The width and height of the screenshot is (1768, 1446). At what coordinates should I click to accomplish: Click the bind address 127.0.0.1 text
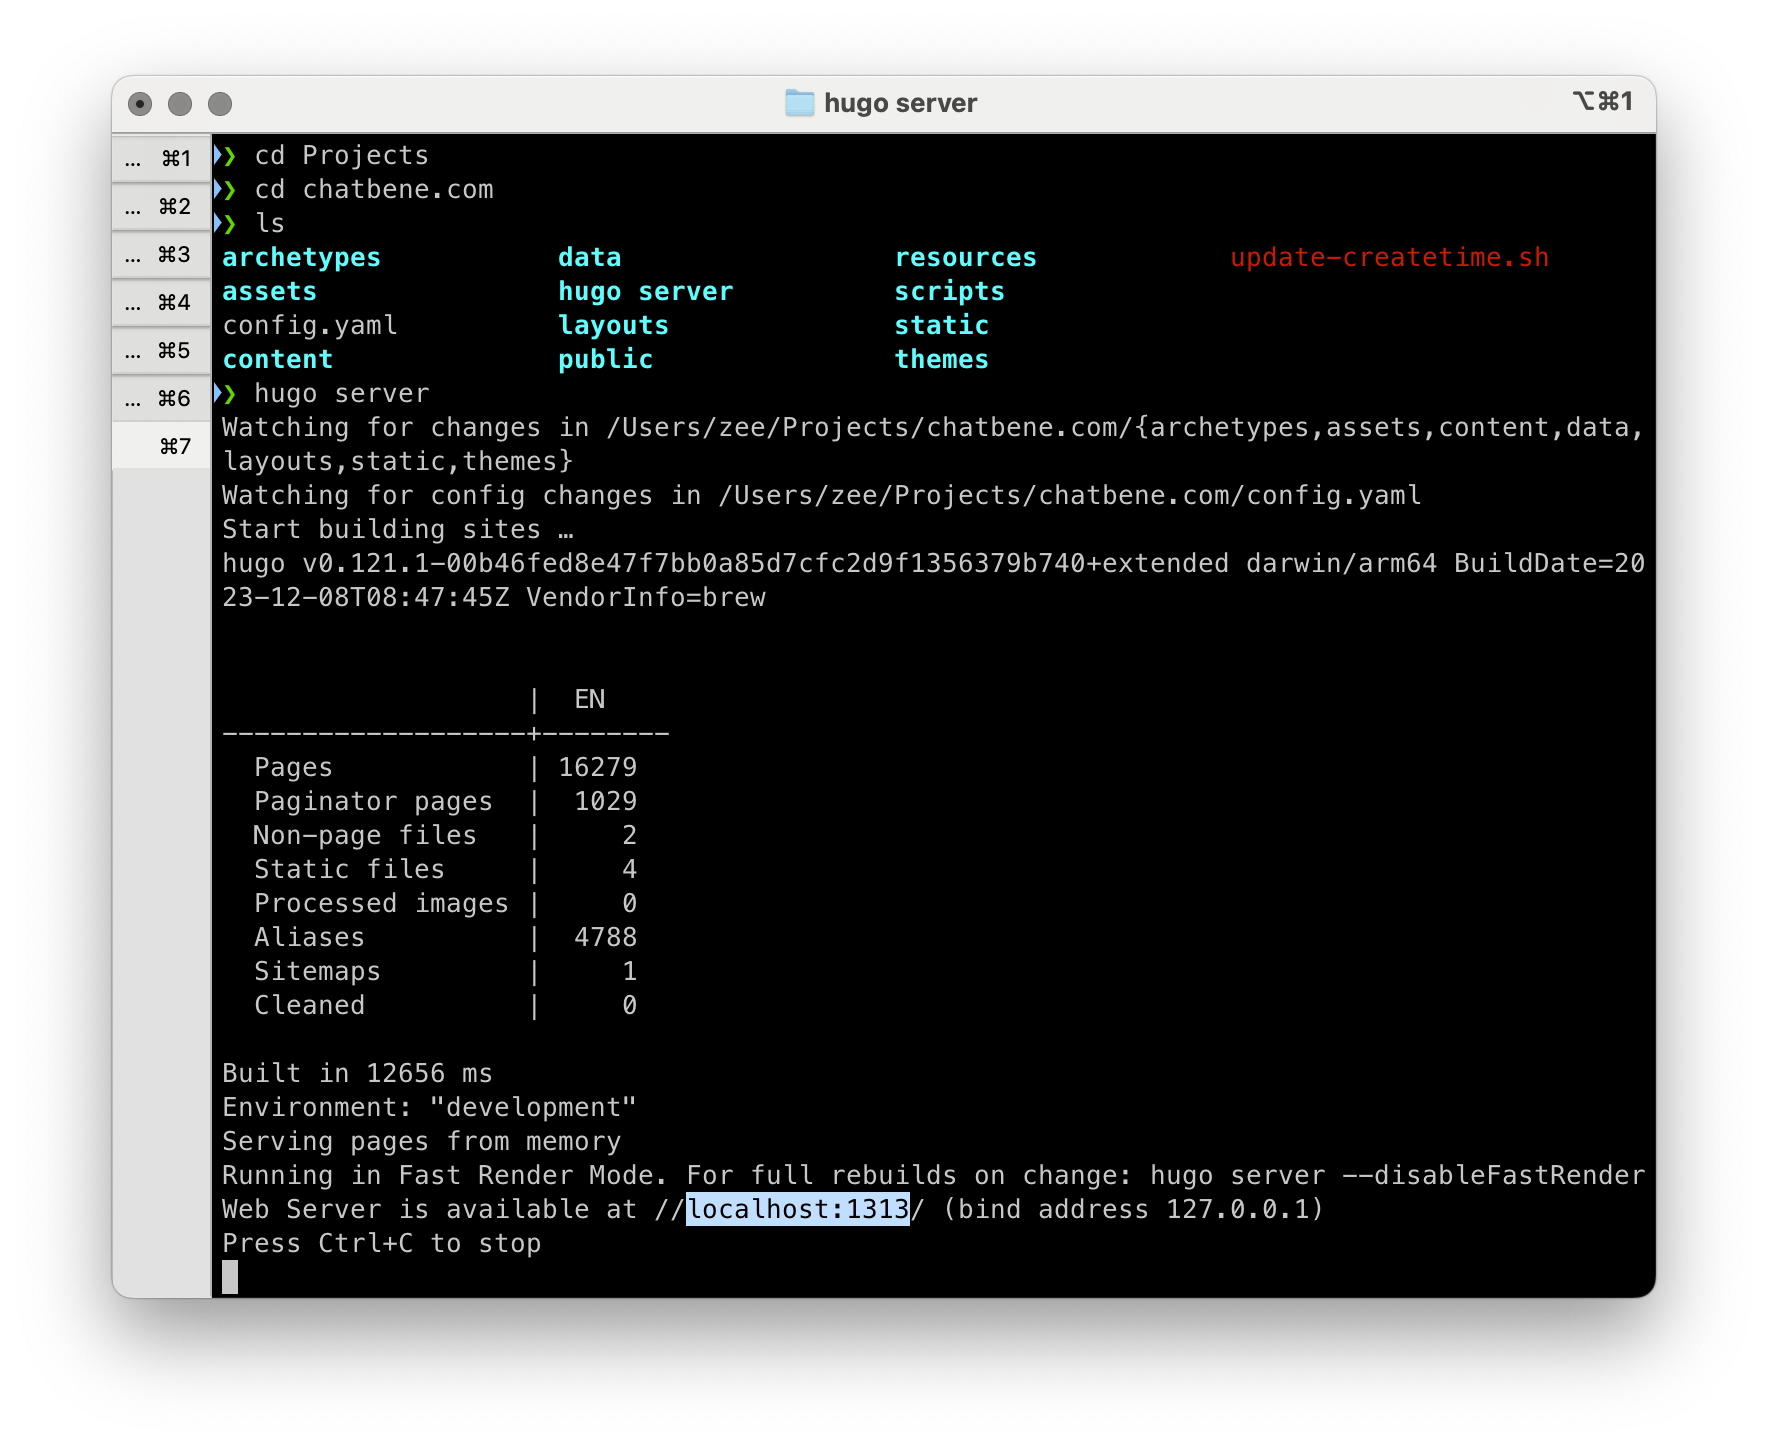(1238, 1210)
